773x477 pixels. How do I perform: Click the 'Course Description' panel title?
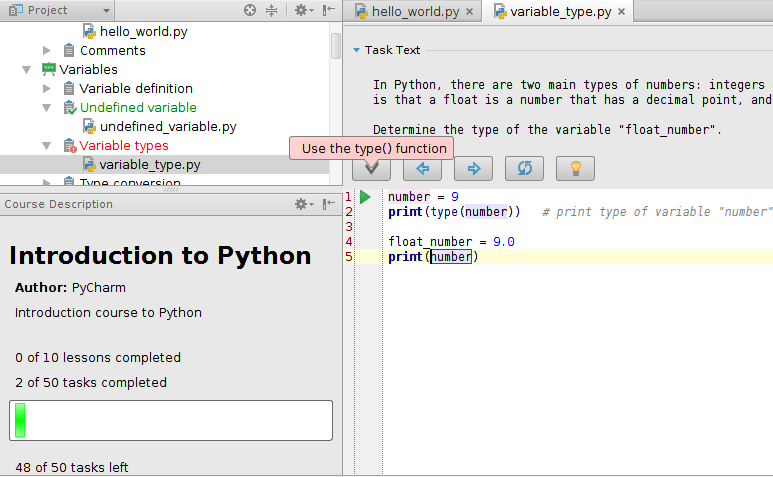(x=59, y=204)
